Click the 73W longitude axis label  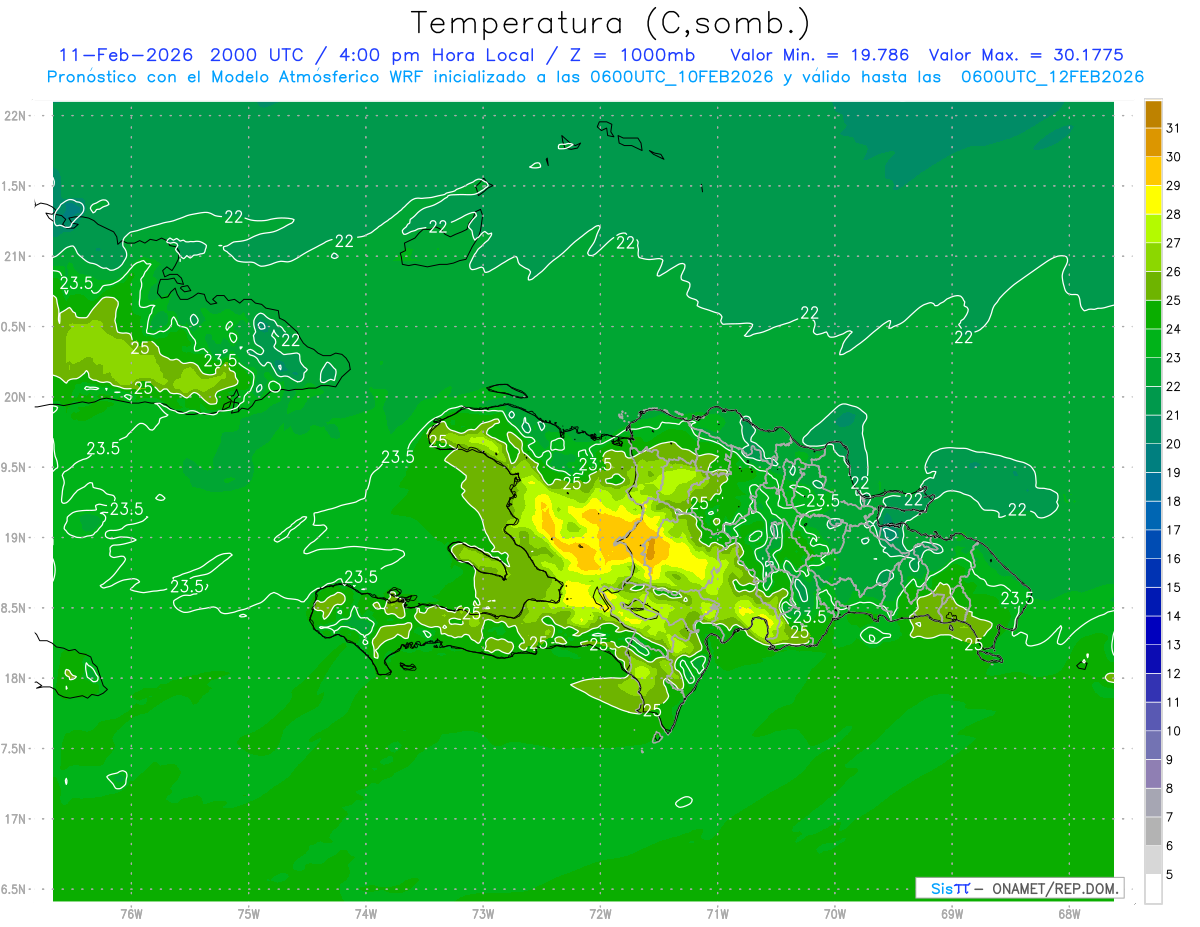[483, 914]
